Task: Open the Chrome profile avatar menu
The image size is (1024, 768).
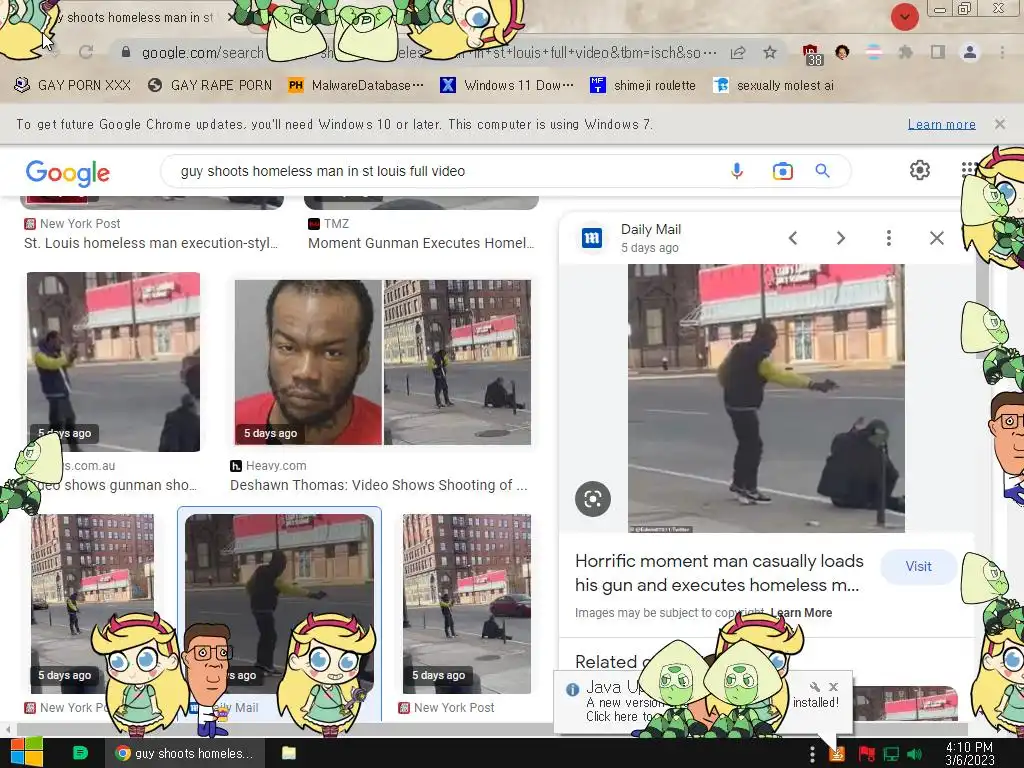Action: [970, 52]
